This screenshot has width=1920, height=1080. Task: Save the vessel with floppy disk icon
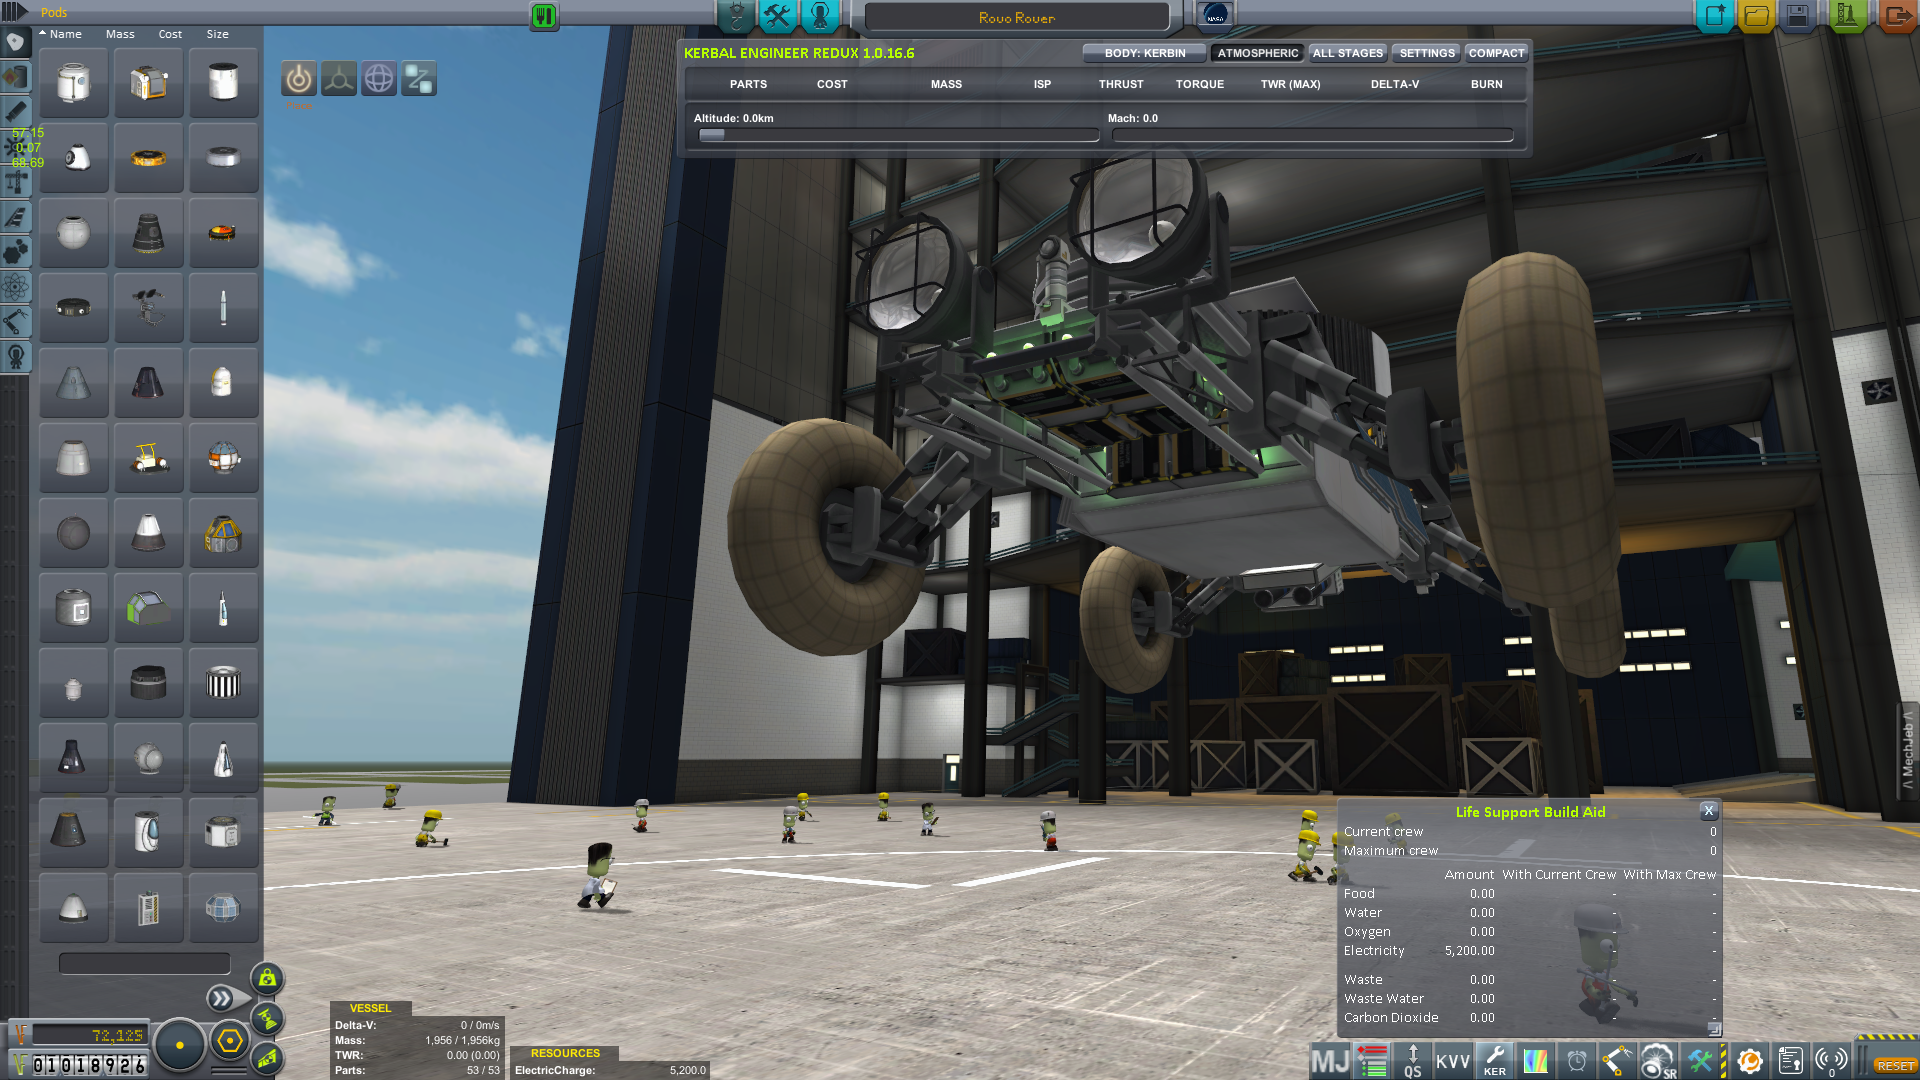[1797, 16]
